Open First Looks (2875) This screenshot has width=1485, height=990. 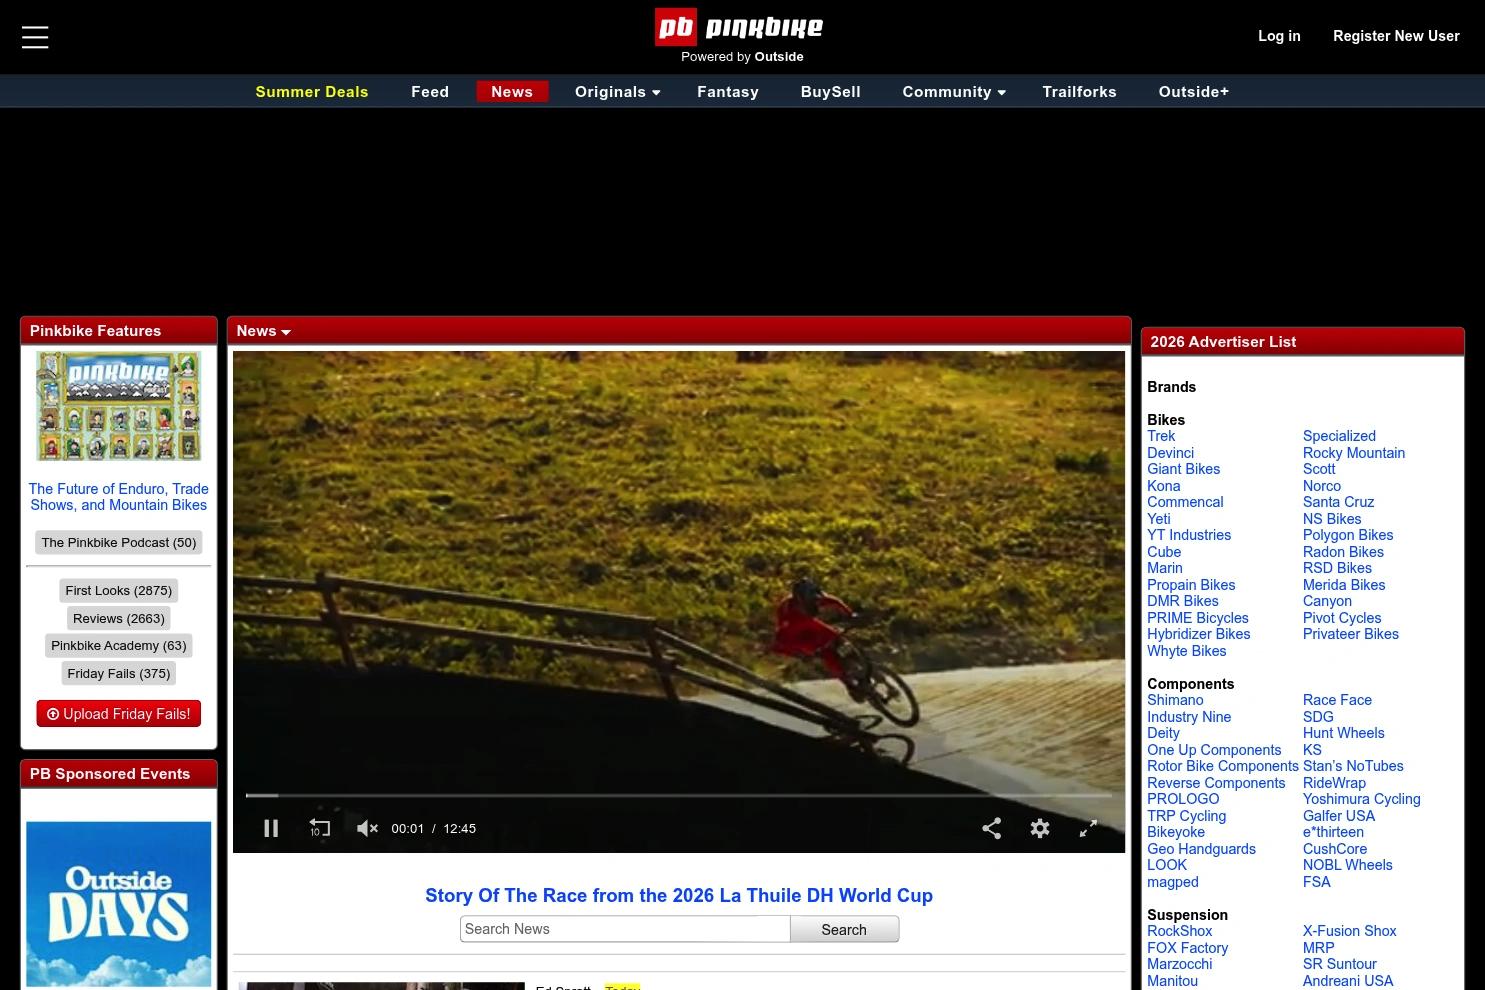coord(119,591)
